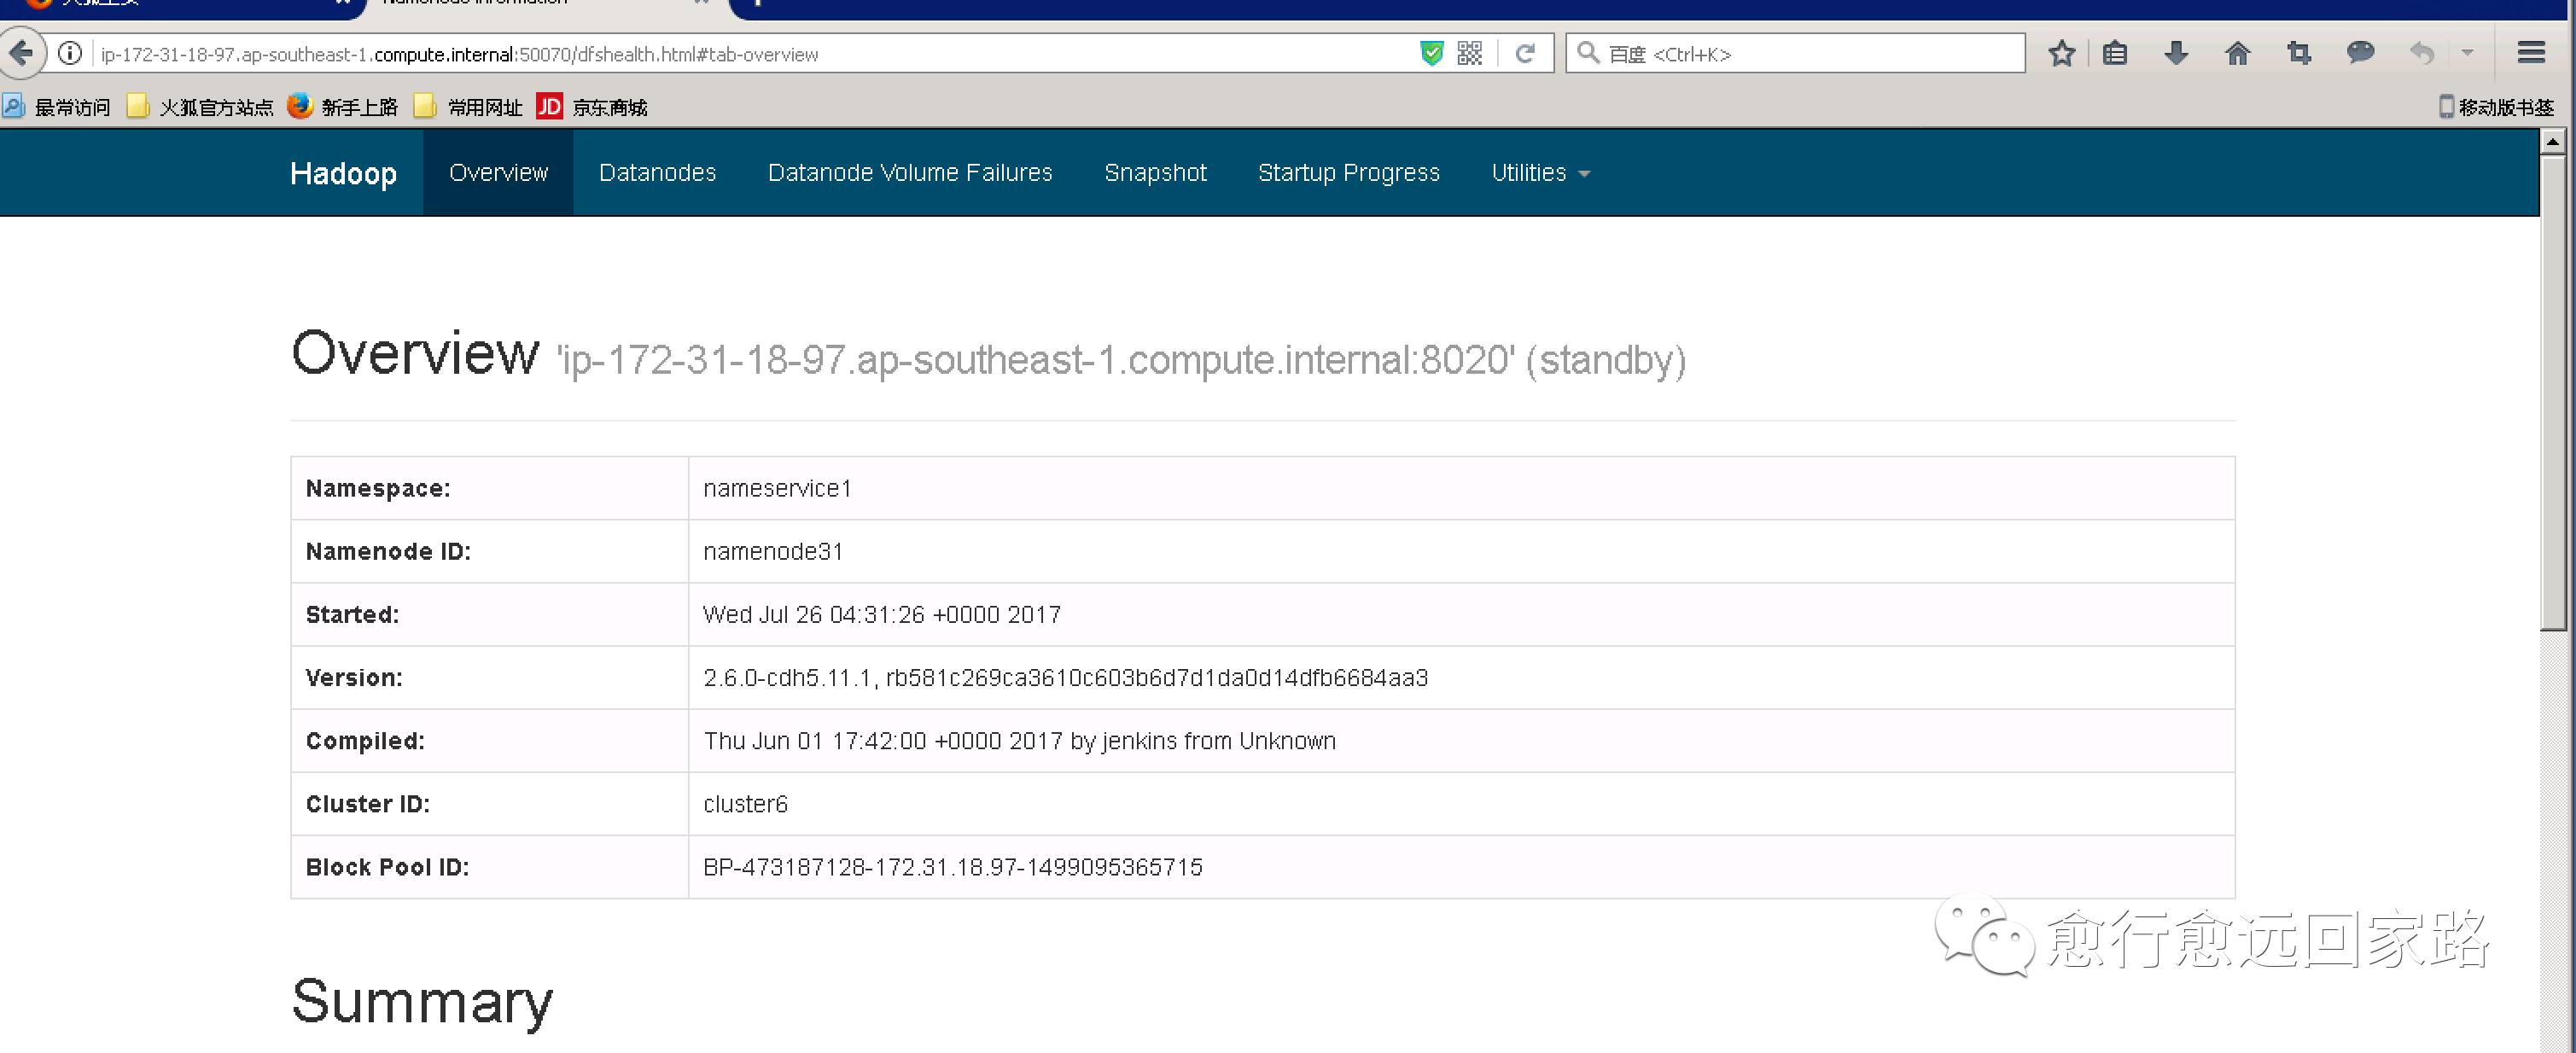2576x1053 pixels.
Task: Click the Cluster ID: label cell
Action: point(490,803)
